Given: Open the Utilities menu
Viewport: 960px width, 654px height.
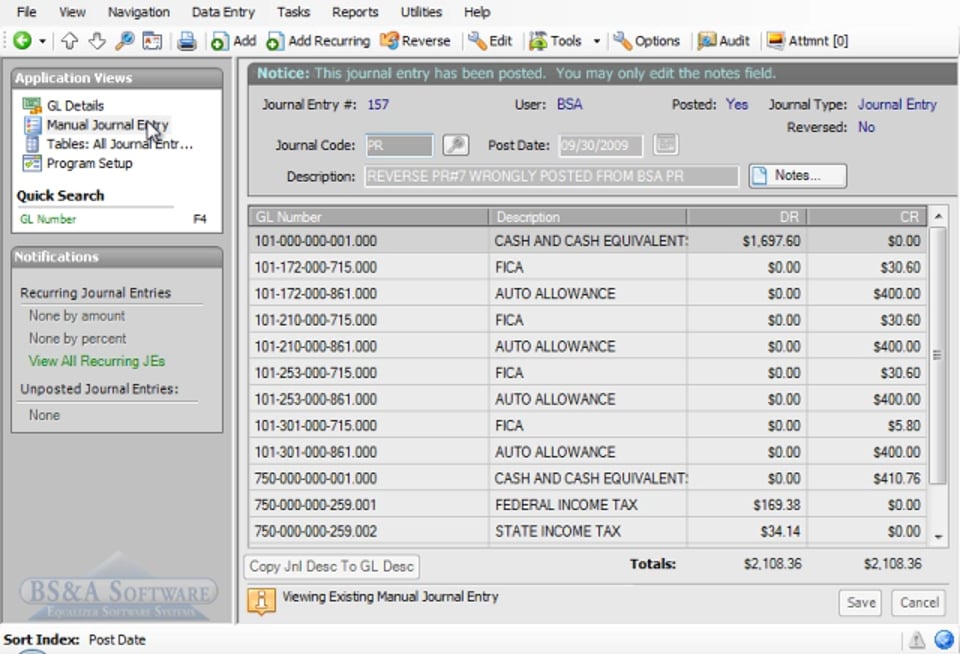Looking at the screenshot, I should (x=421, y=12).
